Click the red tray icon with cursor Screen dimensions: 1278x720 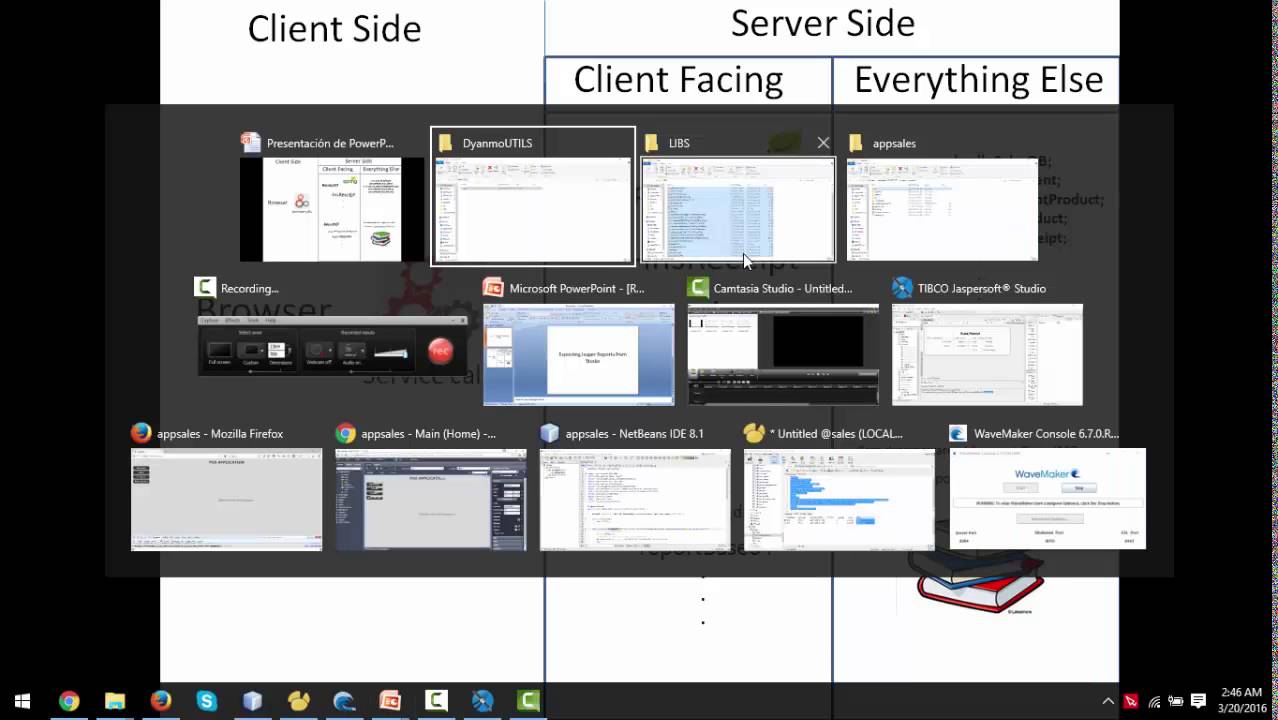pos(1131,701)
